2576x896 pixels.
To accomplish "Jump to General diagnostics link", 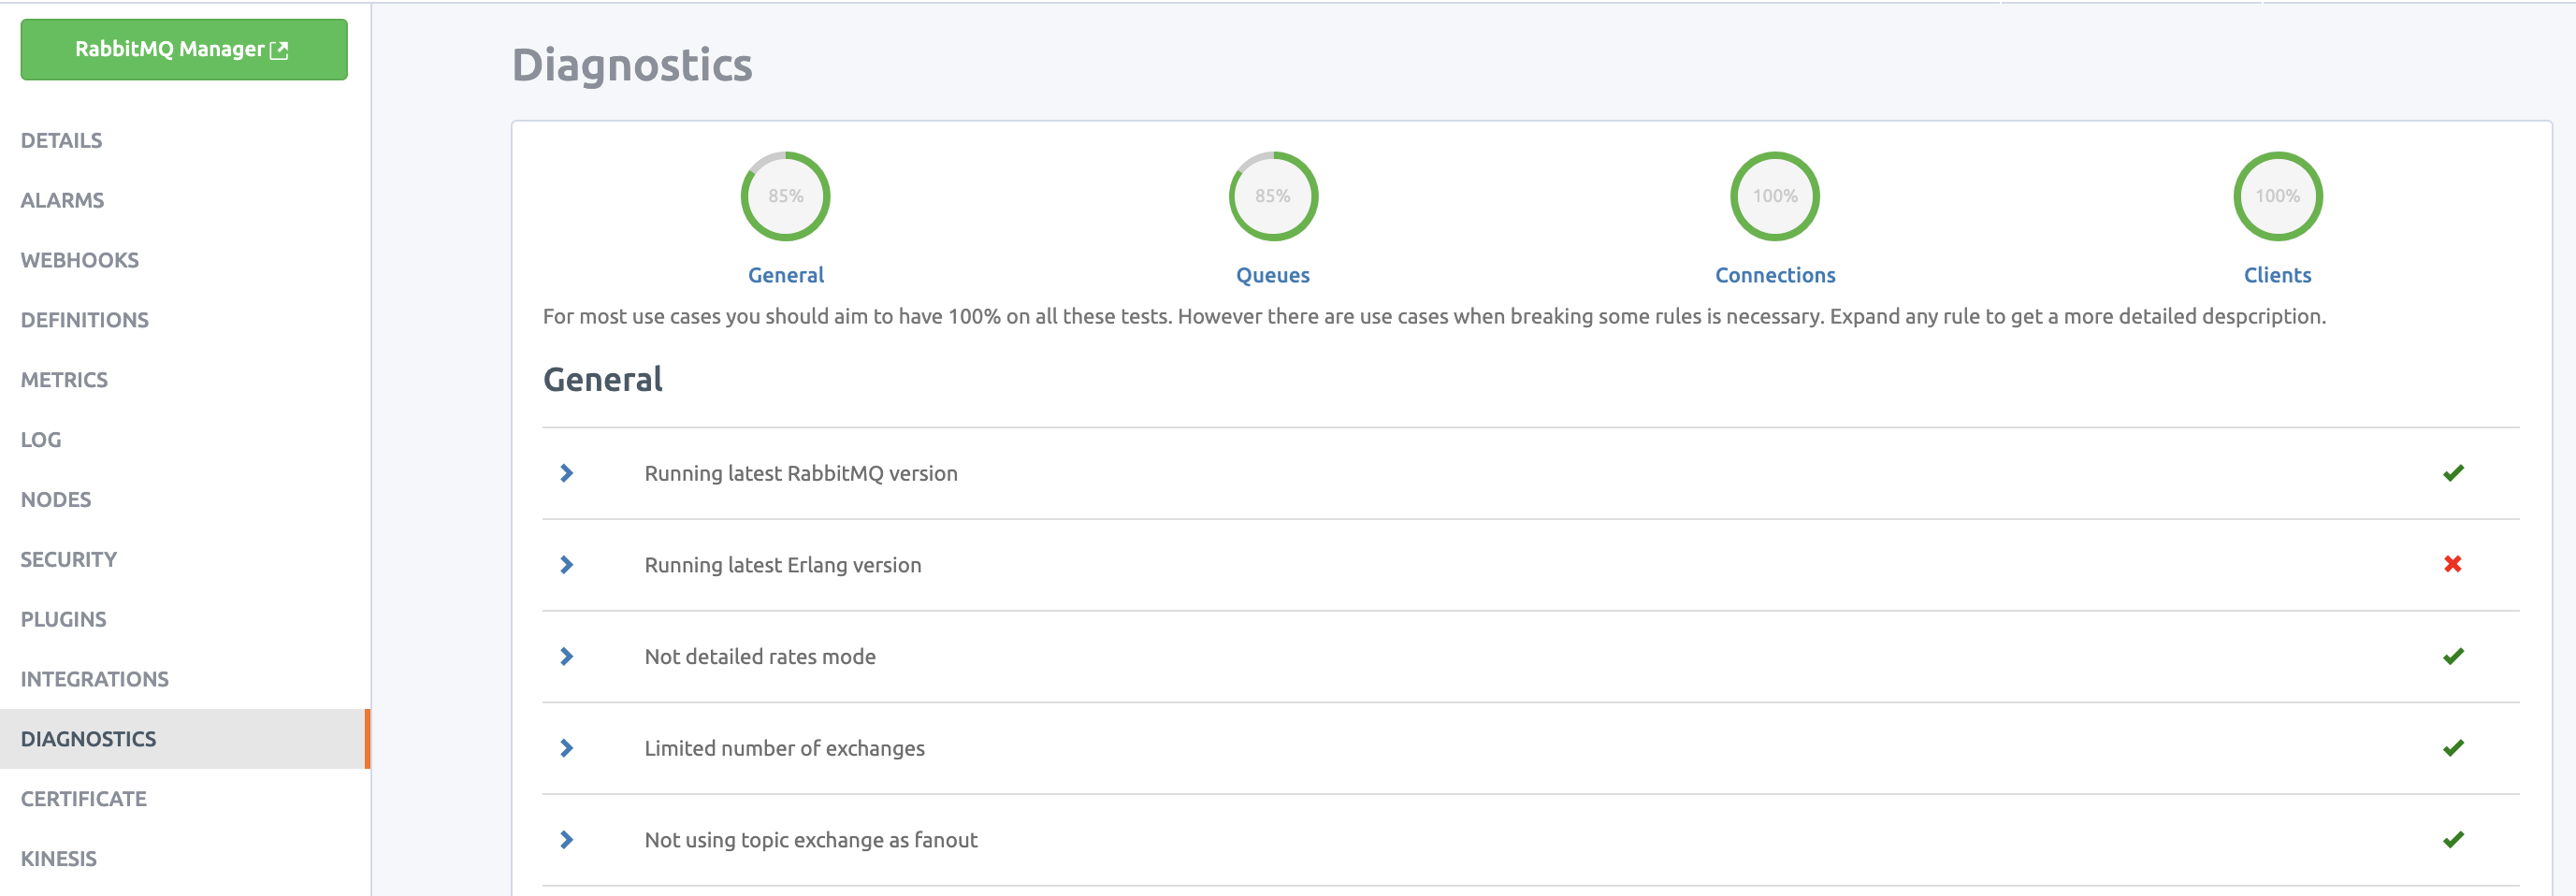I will 786,275.
